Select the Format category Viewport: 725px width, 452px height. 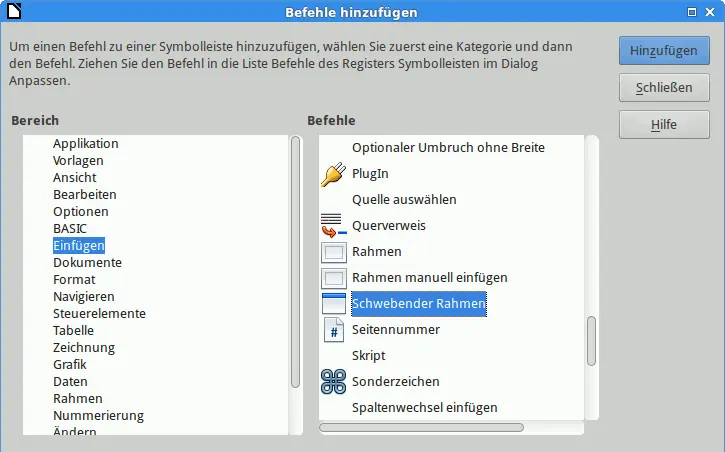(x=74, y=279)
